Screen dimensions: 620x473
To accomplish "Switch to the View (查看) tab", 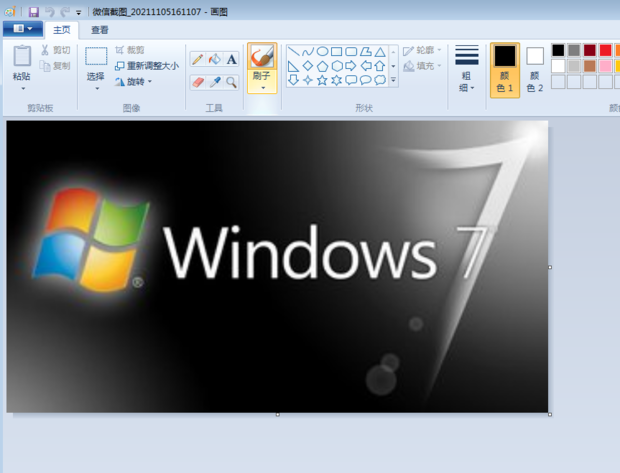I will pyautogui.click(x=100, y=30).
